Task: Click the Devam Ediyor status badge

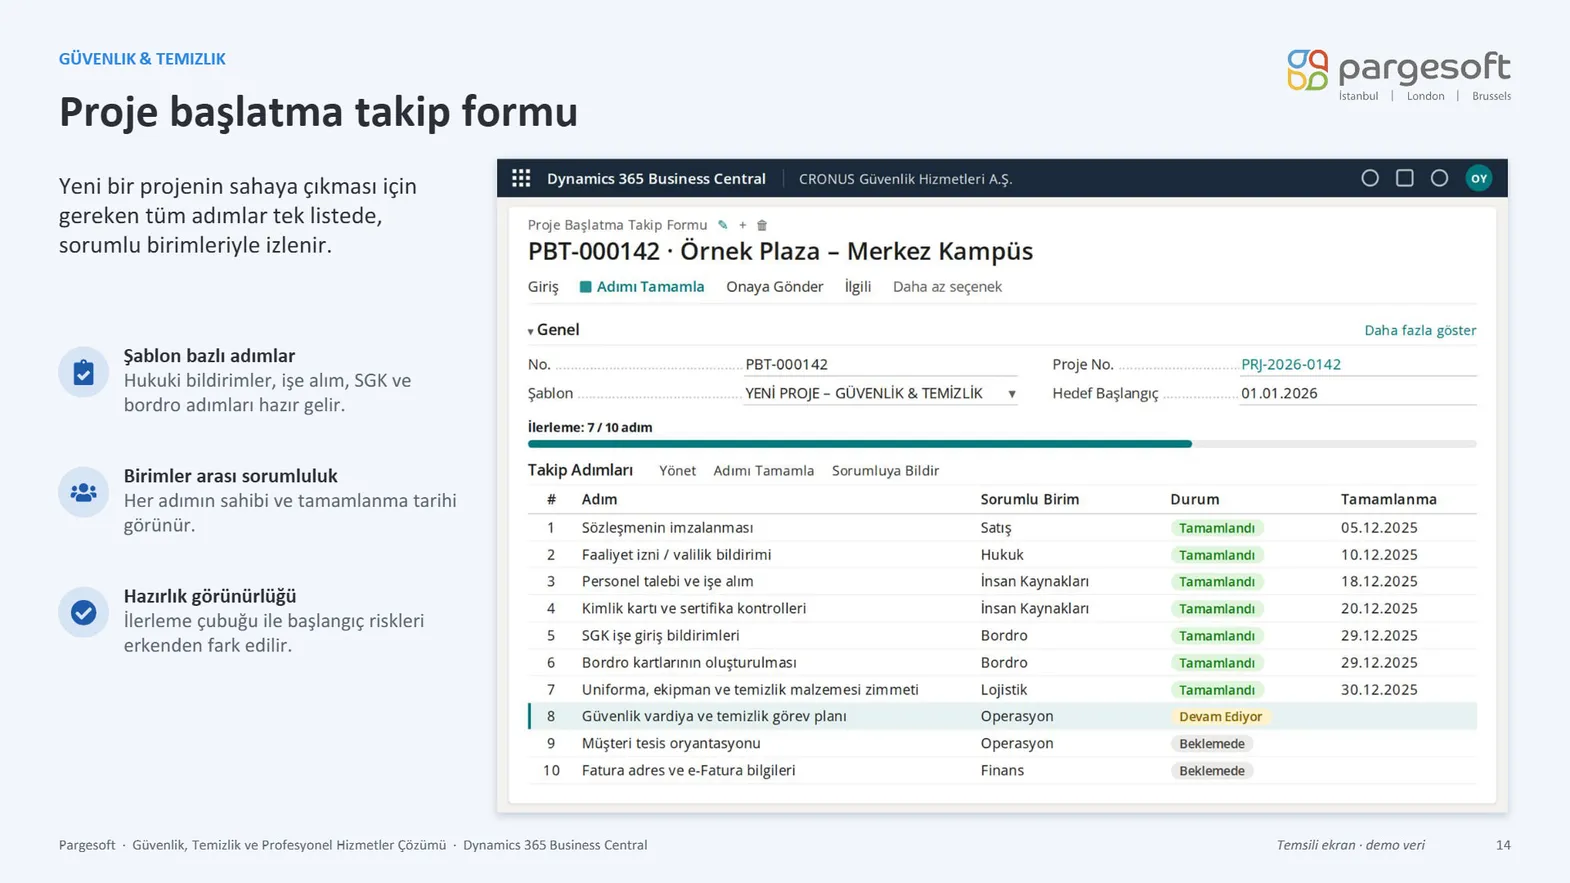Action: pyautogui.click(x=1220, y=716)
